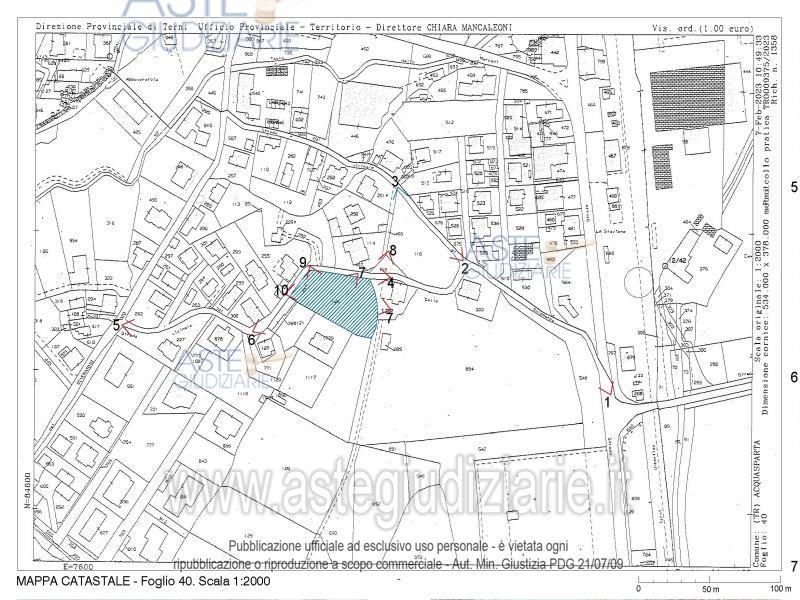Screen dimensions: 800x600
Task: Click photo viewpoint marker number 9
Action: (303, 262)
